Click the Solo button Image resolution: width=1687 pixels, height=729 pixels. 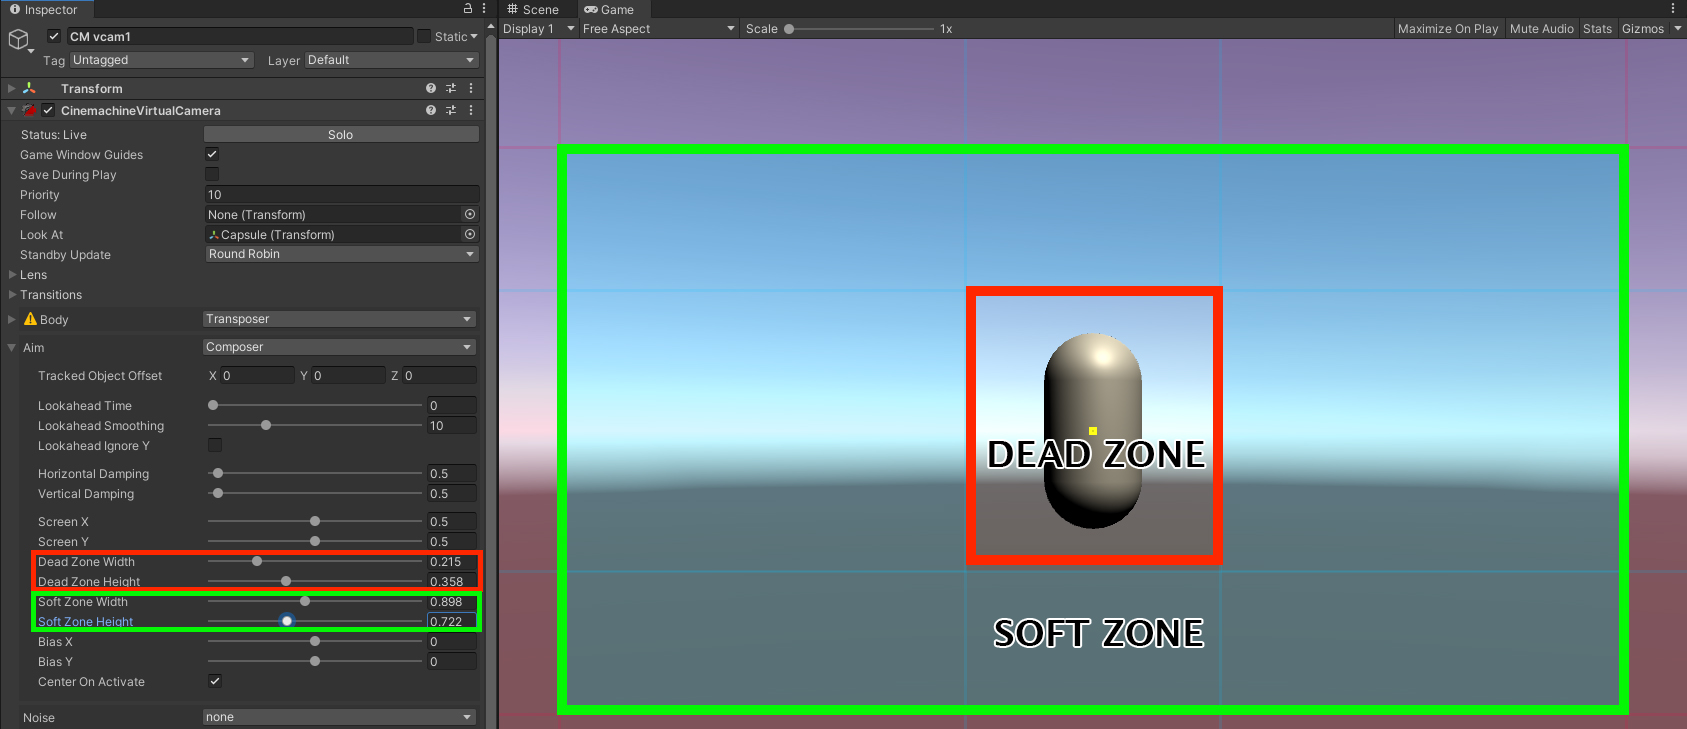[341, 134]
